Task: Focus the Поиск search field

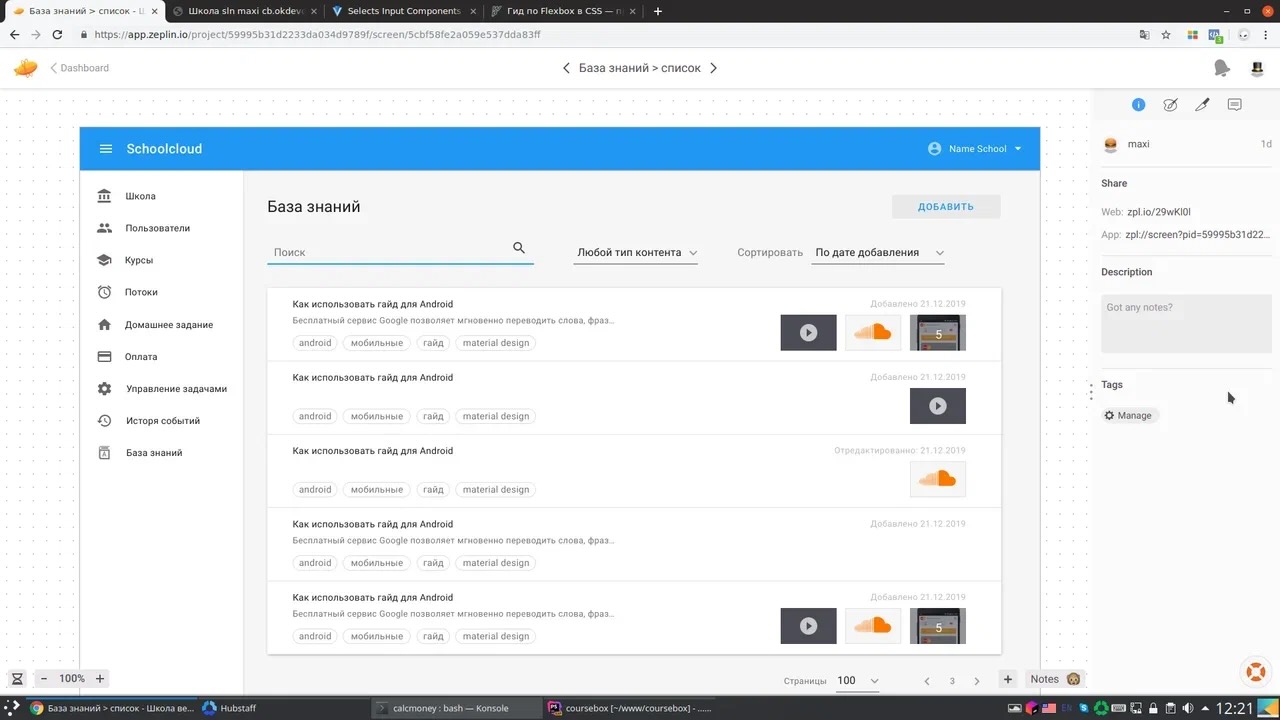Action: coord(400,252)
